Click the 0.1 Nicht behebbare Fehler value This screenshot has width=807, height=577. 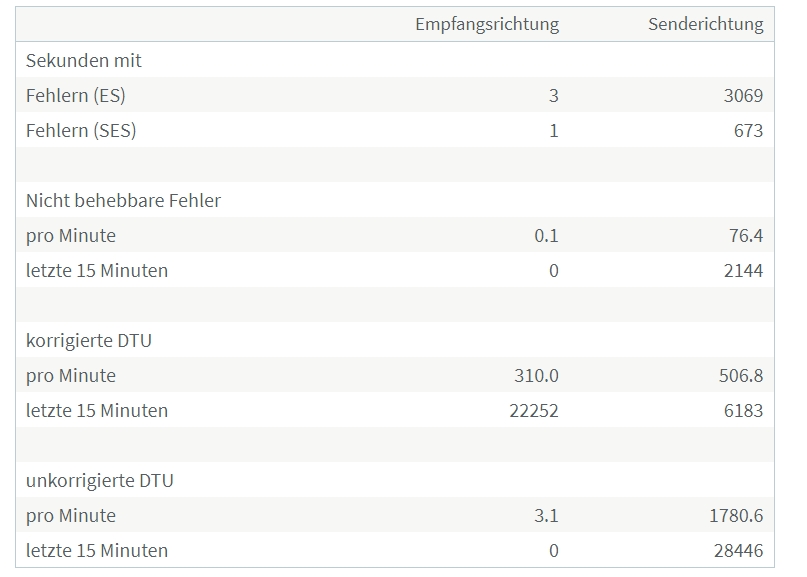coord(546,235)
